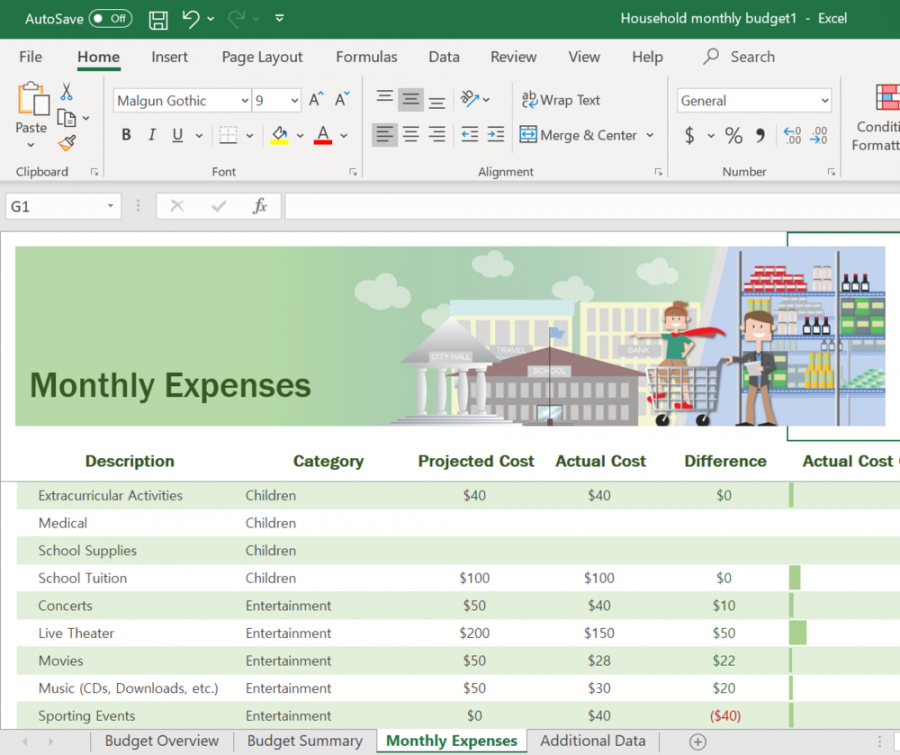This screenshot has width=900, height=755.
Task: Click the Format Painter brush icon
Action: click(66, 144)
